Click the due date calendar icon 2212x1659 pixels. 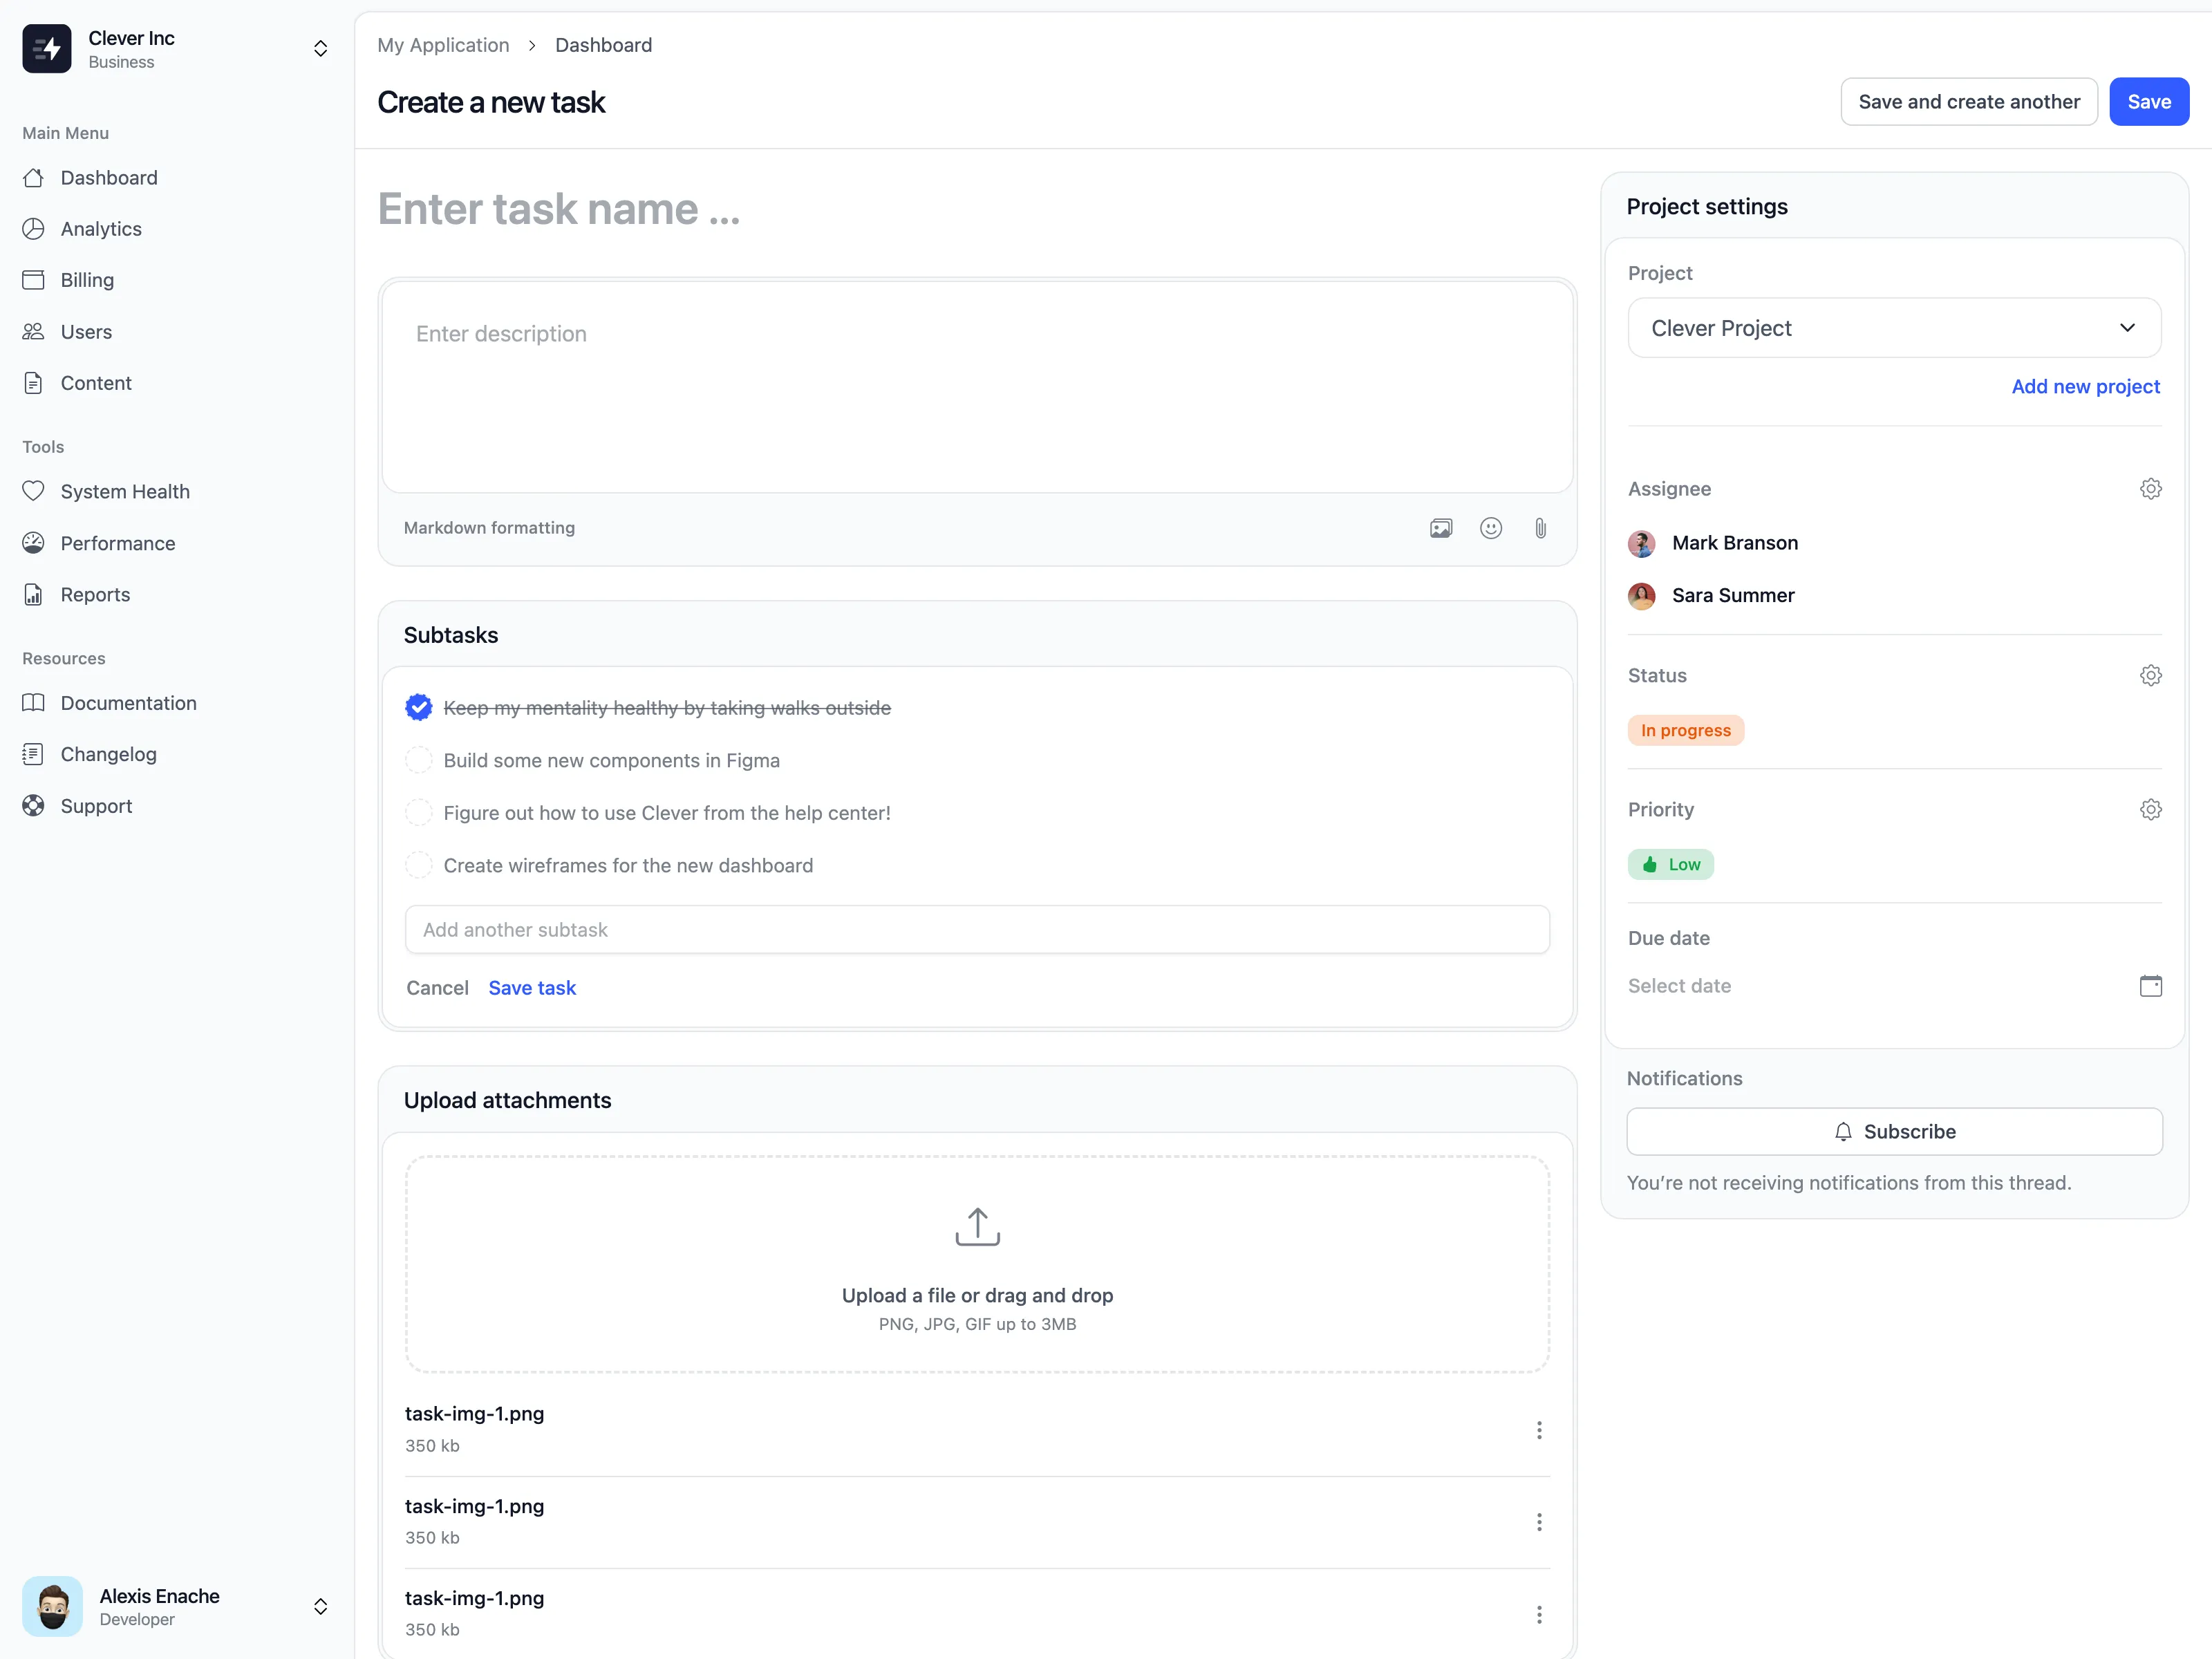pyautogui.click(x=2150, y=986)
